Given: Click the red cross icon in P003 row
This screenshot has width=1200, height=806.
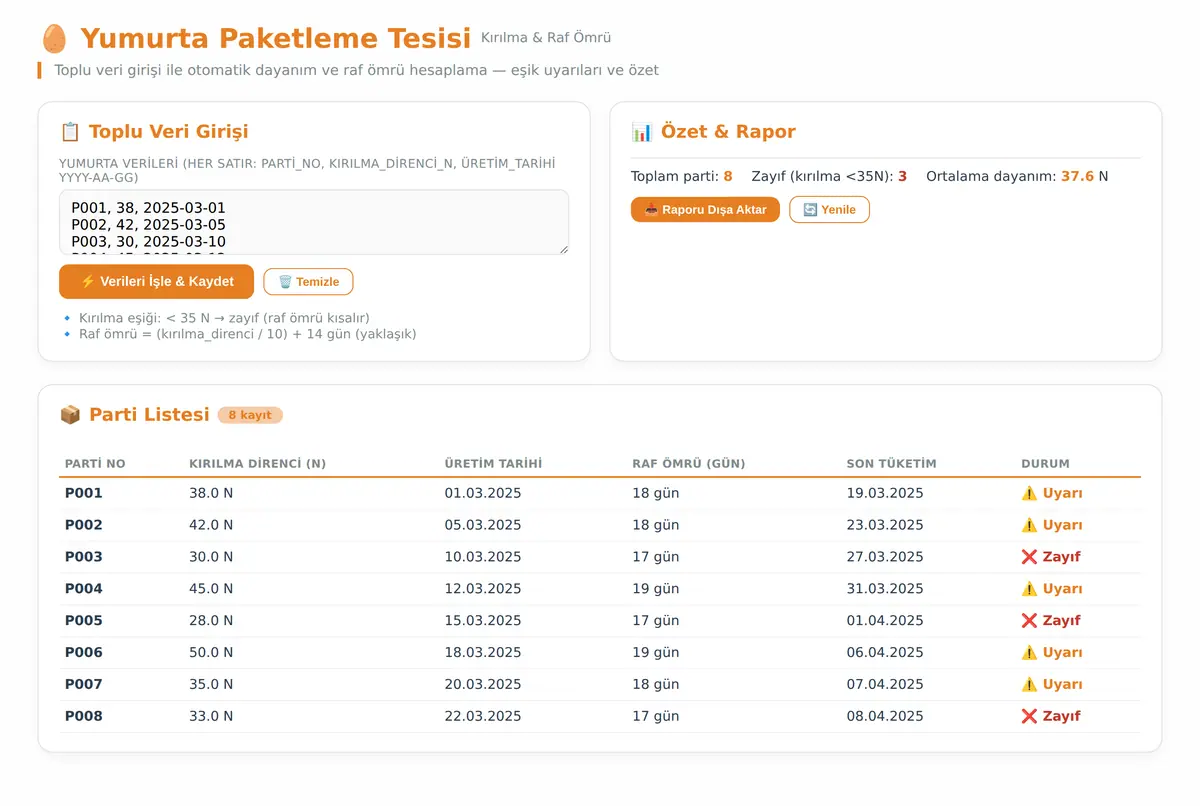Looking at the screenshot, I should coord(1029,557).
